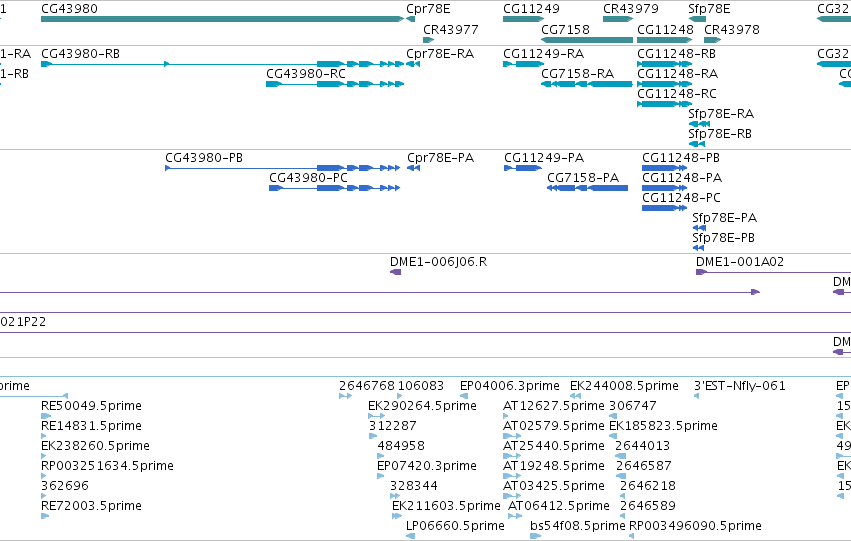
Task: Click transcript CG43980-RB label
Action: pyautogui.click(x=80, y=54)
